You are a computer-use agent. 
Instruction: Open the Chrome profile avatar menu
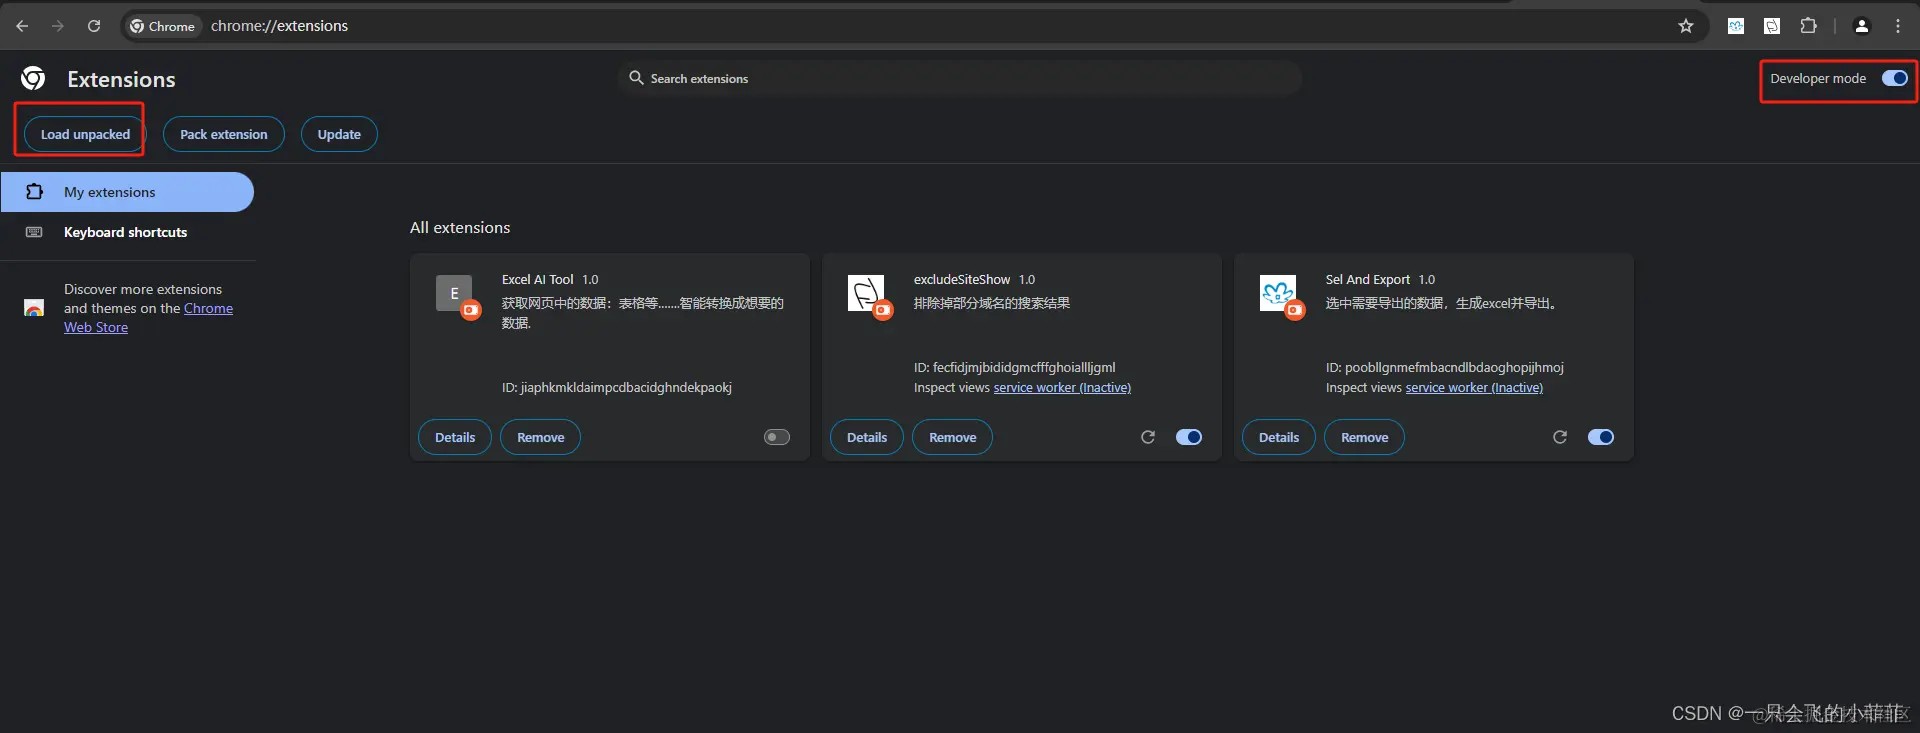pyautogui.click(x=1861, y=26)
